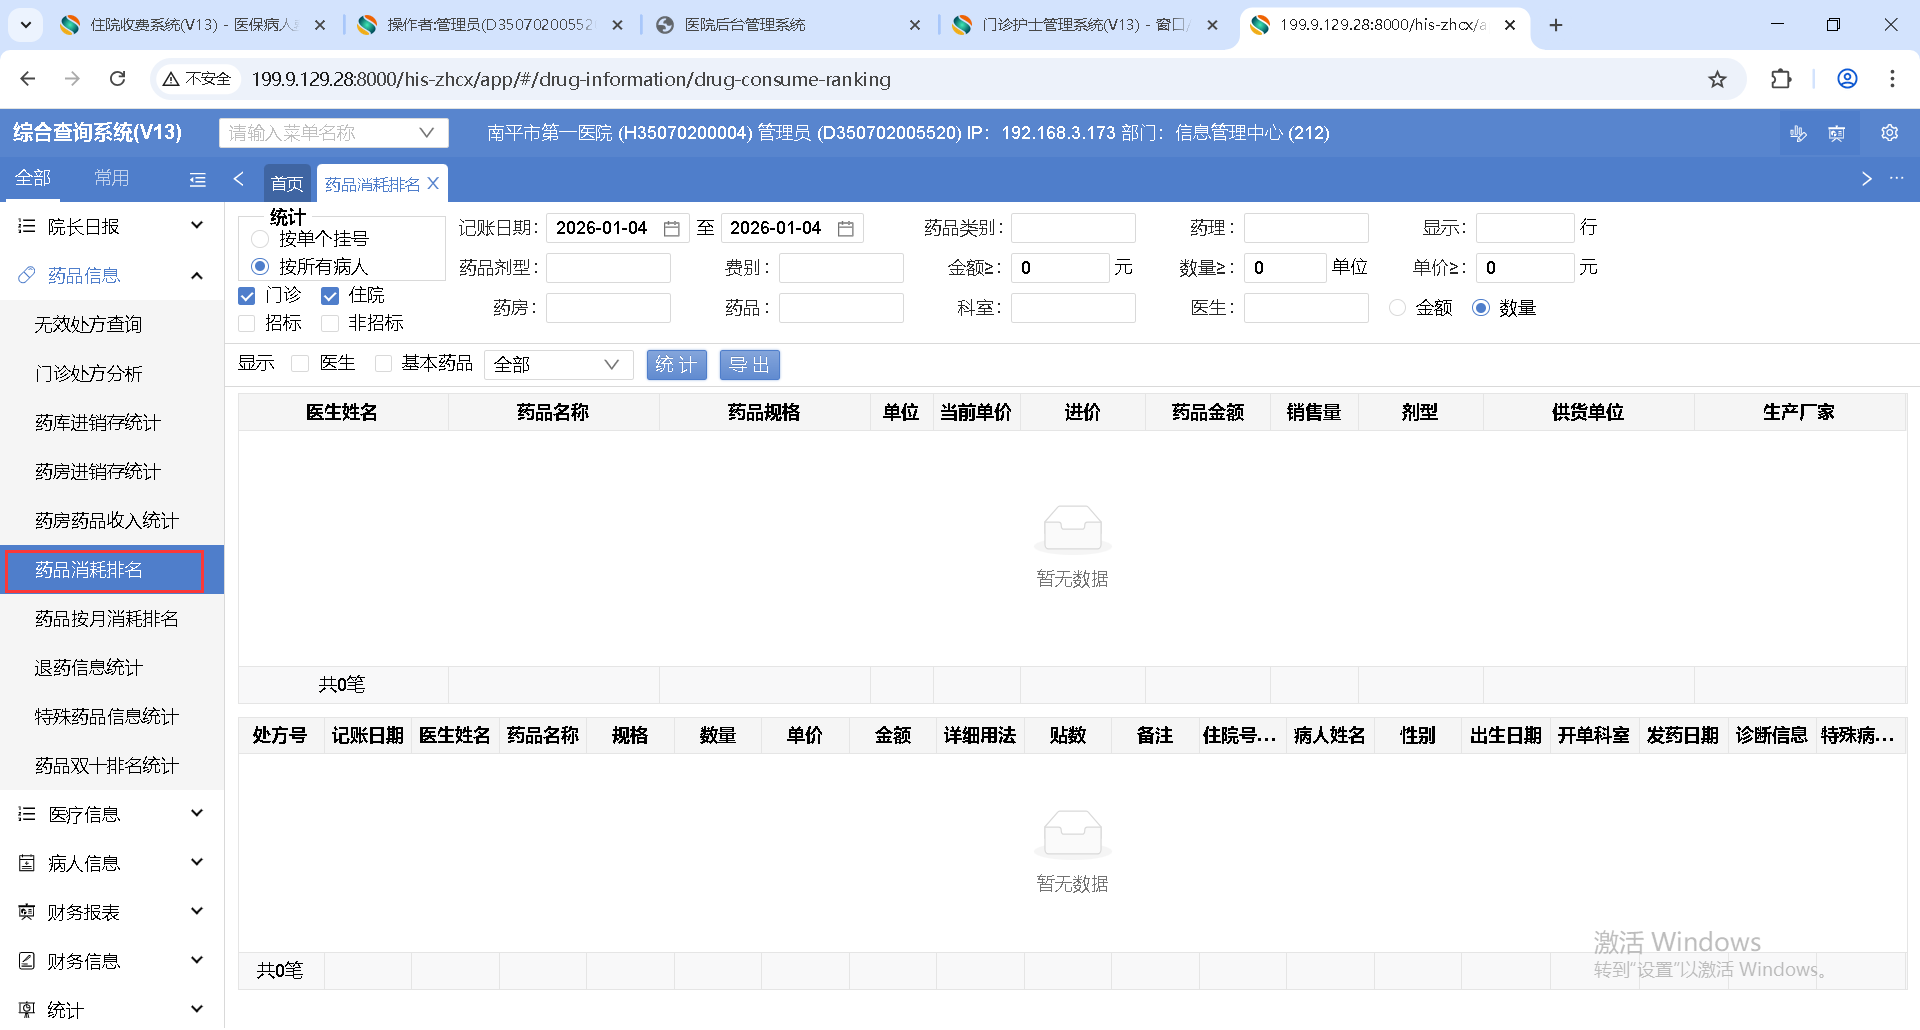Viewport: 1920px width, 1030px height.
Task: Expand the 财务报表 menu group
Action: tap(112, 913)
